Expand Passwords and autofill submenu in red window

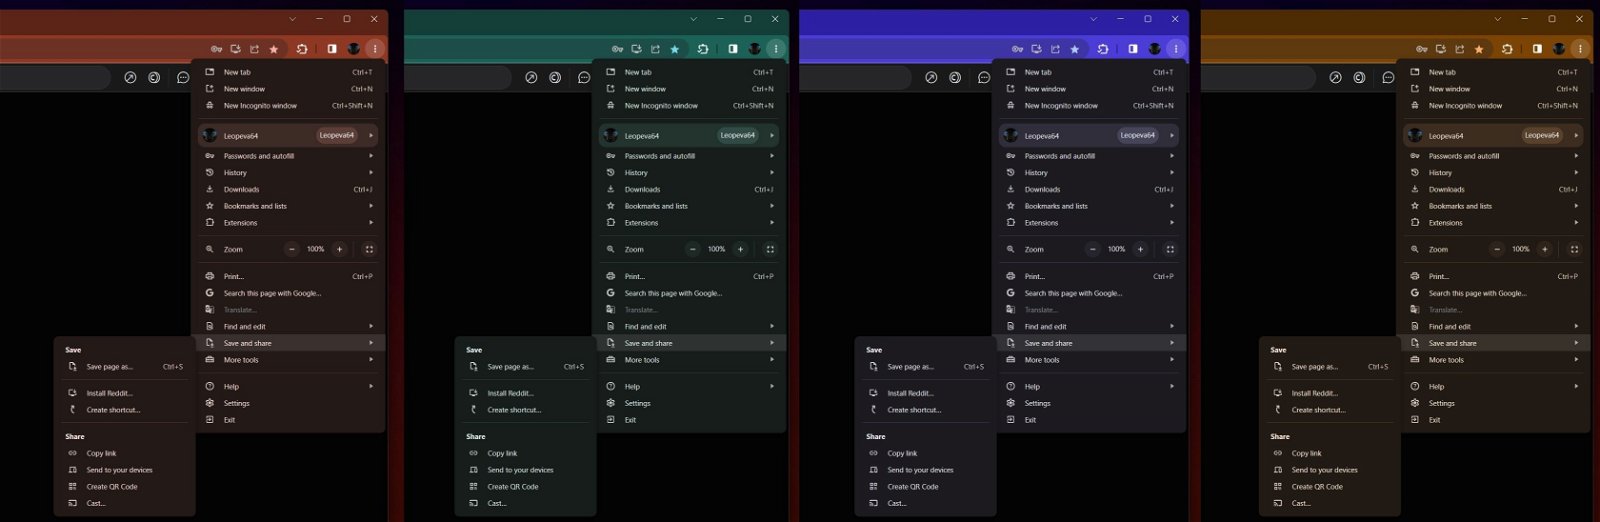point(289,156)
